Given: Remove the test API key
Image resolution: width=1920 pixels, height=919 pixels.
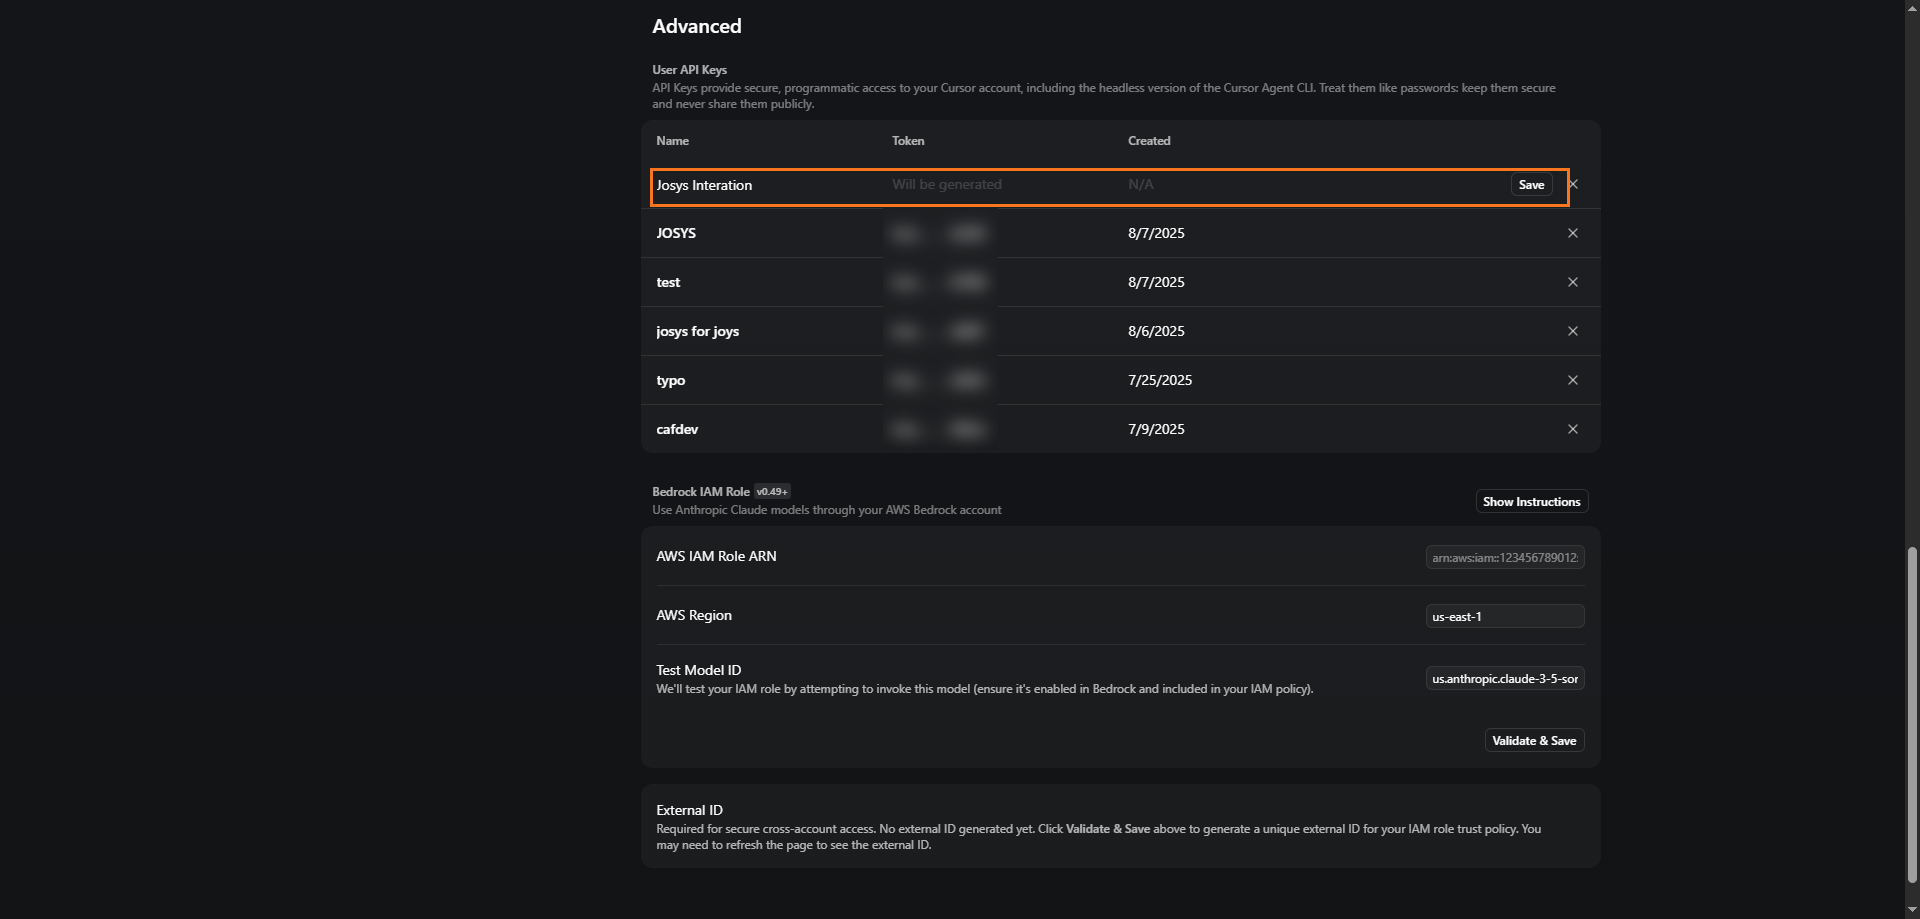Looking at the screenshot, I should pos(1572,282).
